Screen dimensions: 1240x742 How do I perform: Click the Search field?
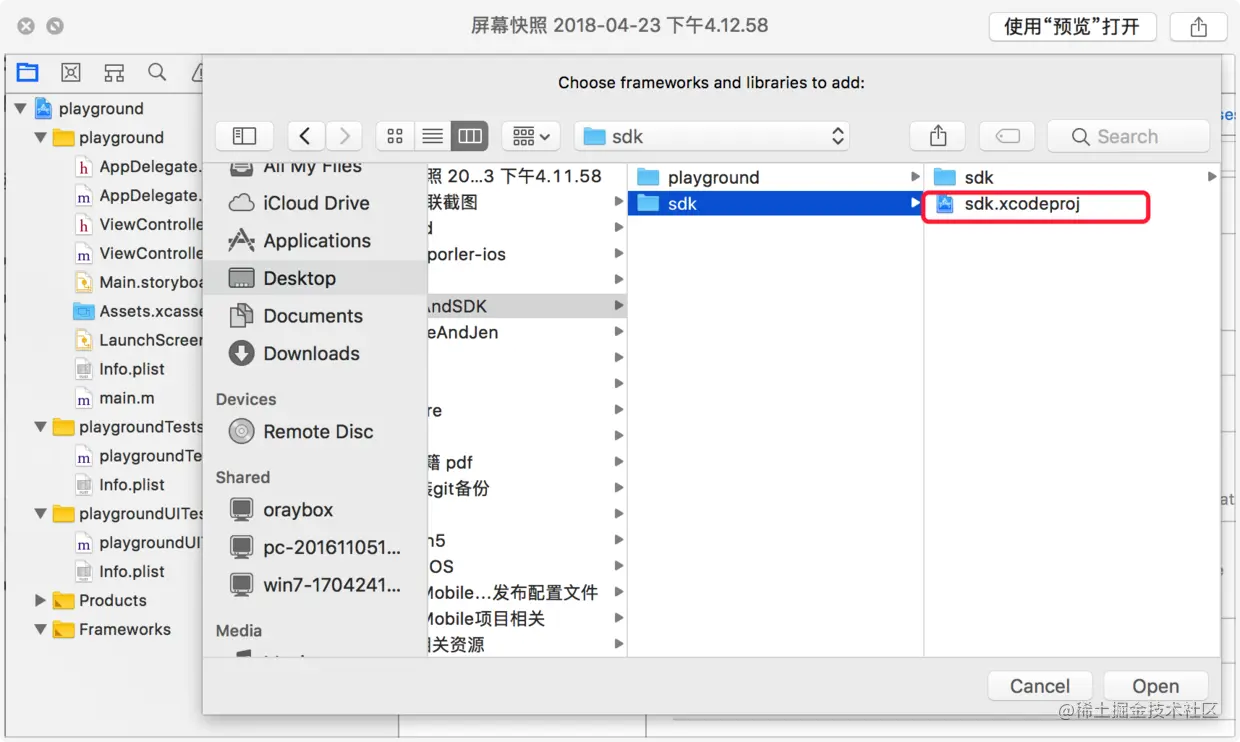click(x=1128, y=136)
